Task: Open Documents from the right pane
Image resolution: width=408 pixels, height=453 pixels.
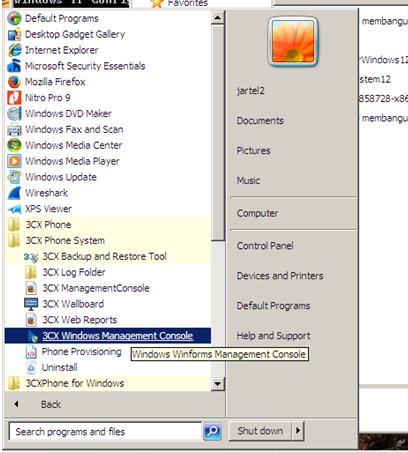Action: point(260,121)
